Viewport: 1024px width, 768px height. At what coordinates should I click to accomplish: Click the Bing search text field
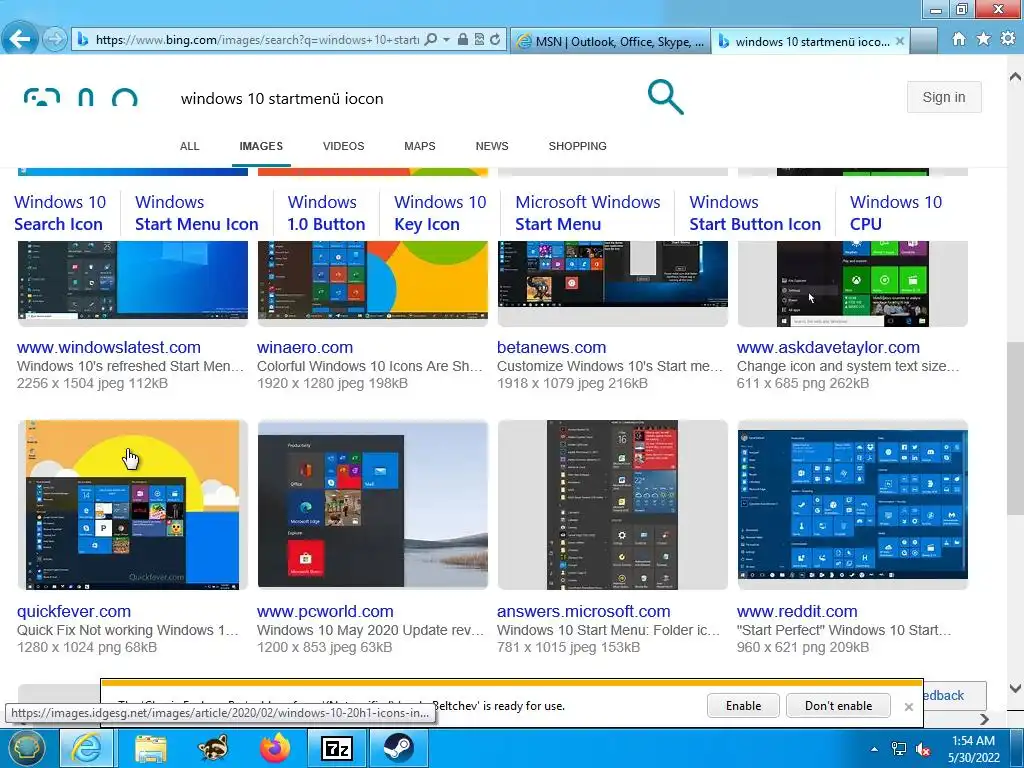(x=405, y=99)
